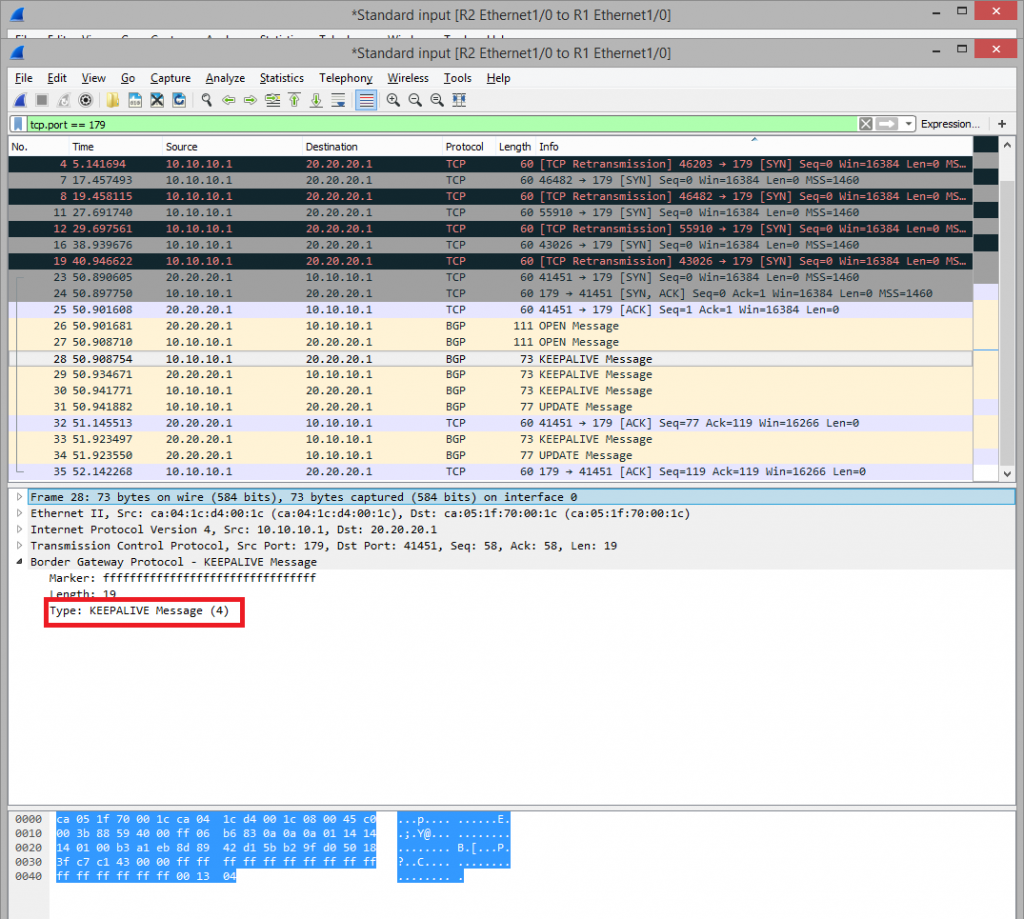
Task: Toggle the reload capture file icon
Action: point(178,100)
